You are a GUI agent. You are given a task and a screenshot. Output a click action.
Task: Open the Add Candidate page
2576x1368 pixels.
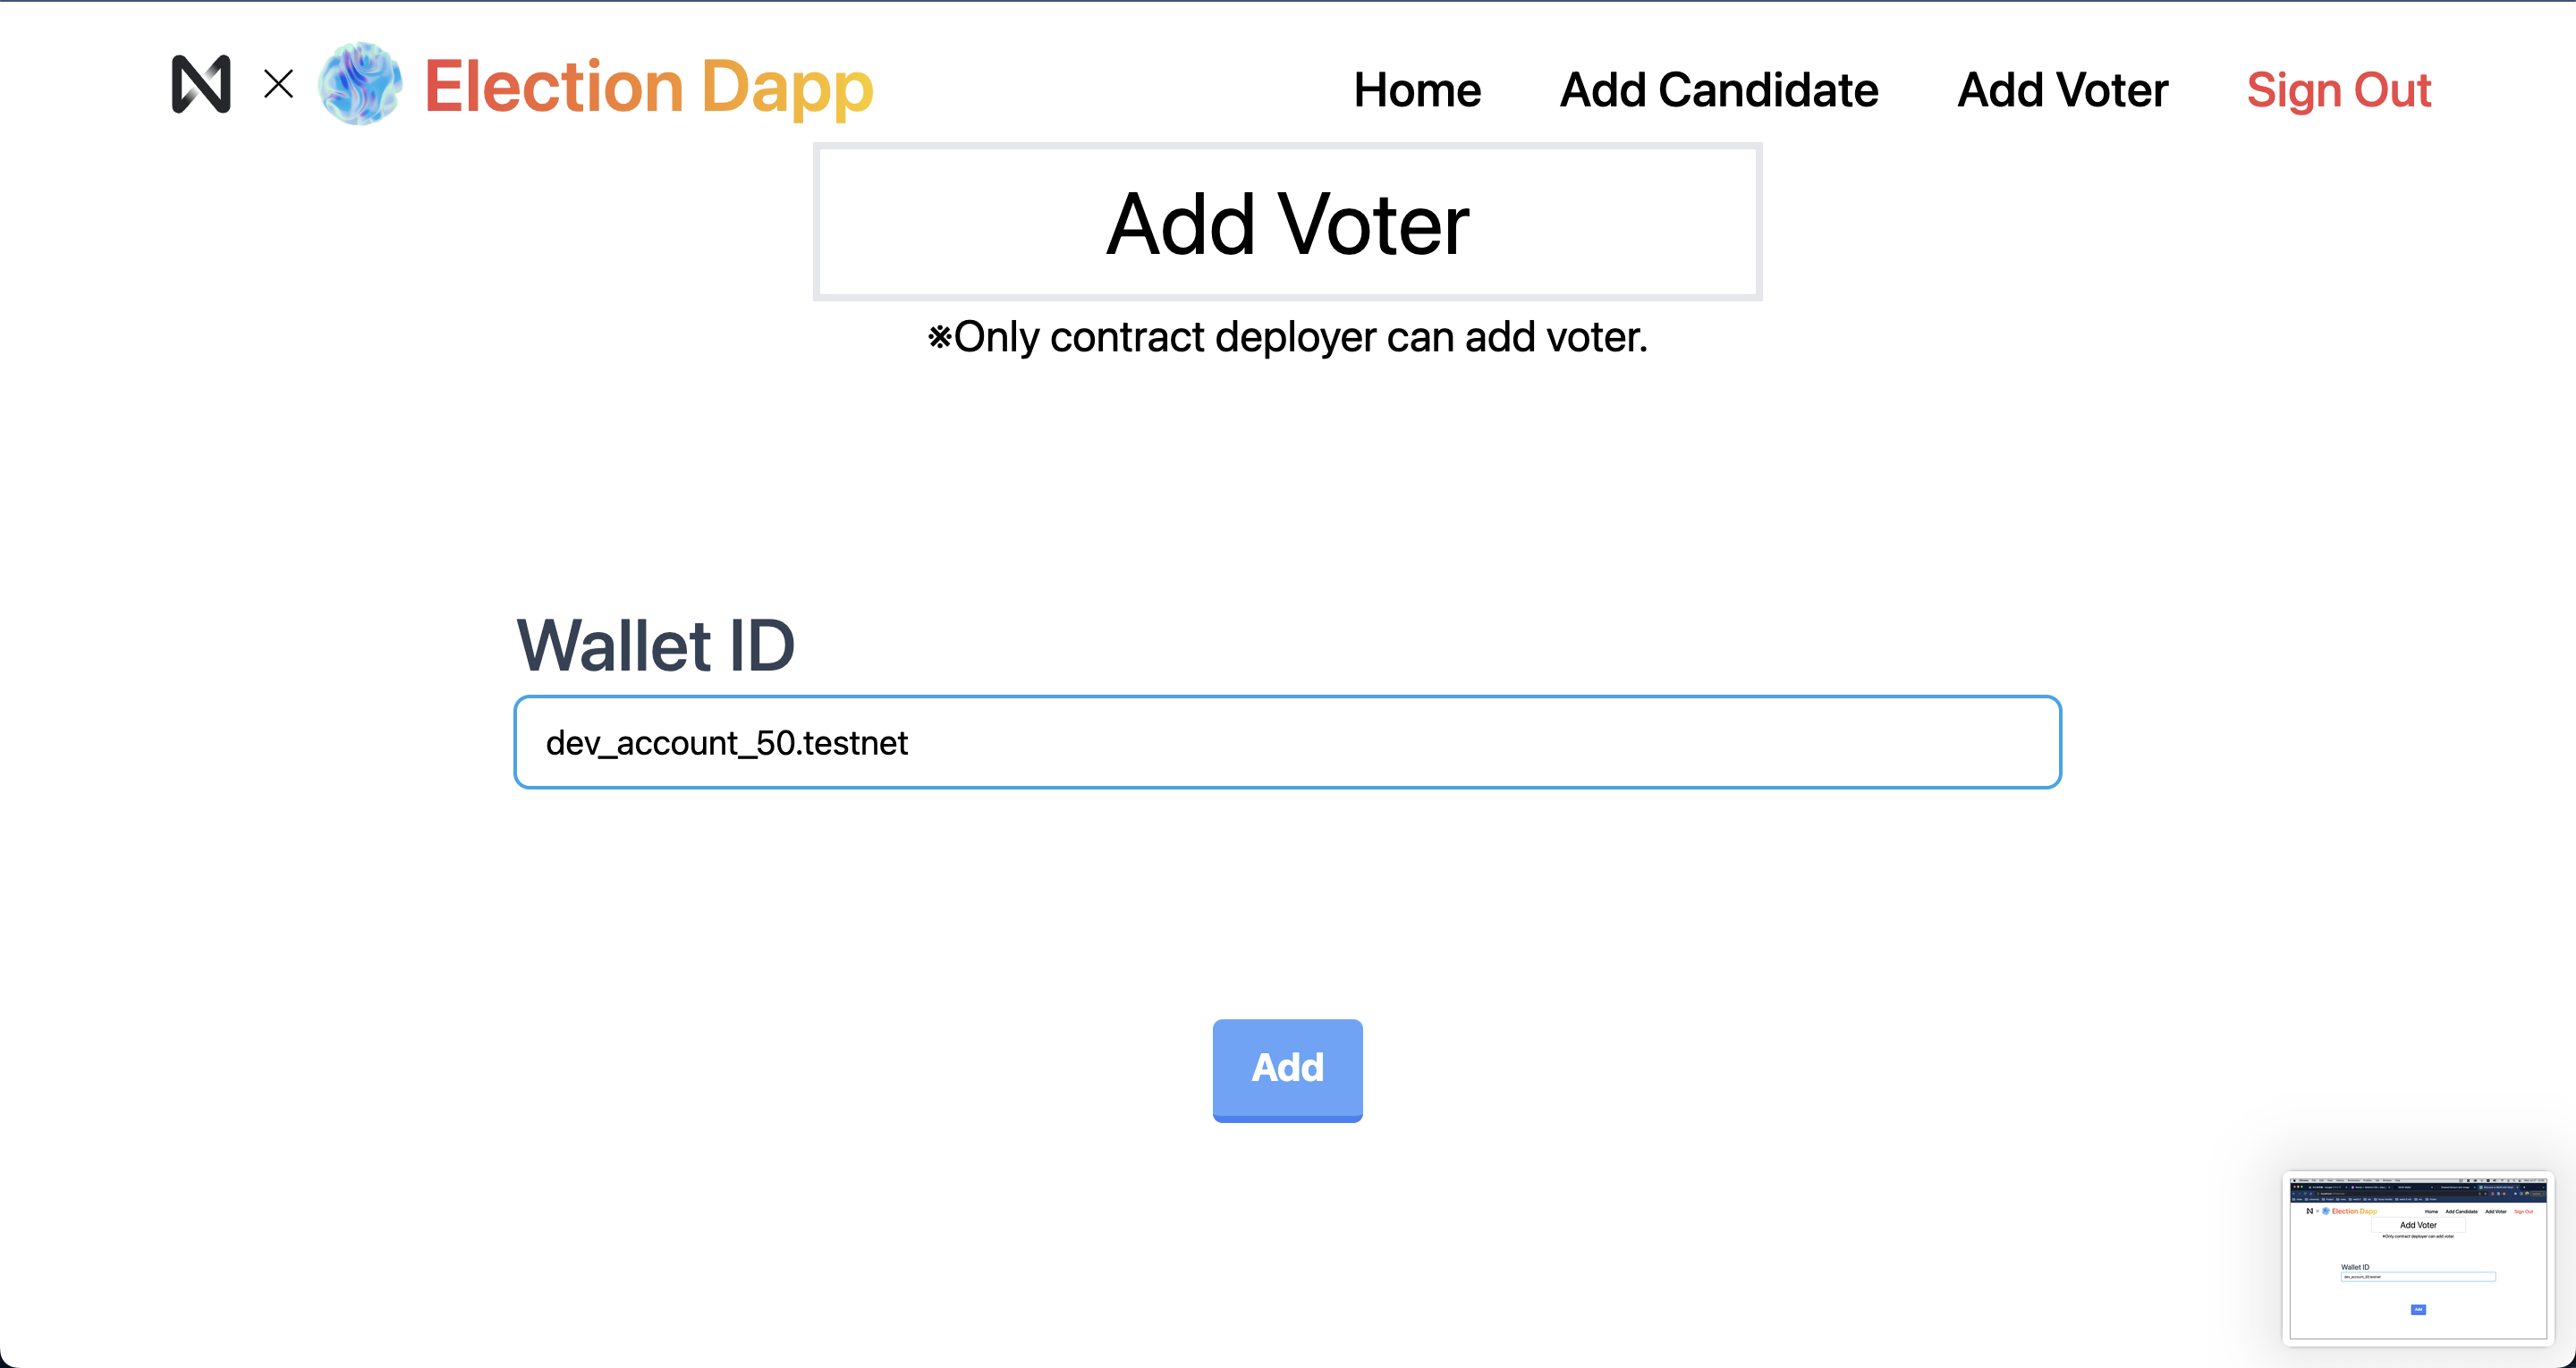tap(1719, 90)
